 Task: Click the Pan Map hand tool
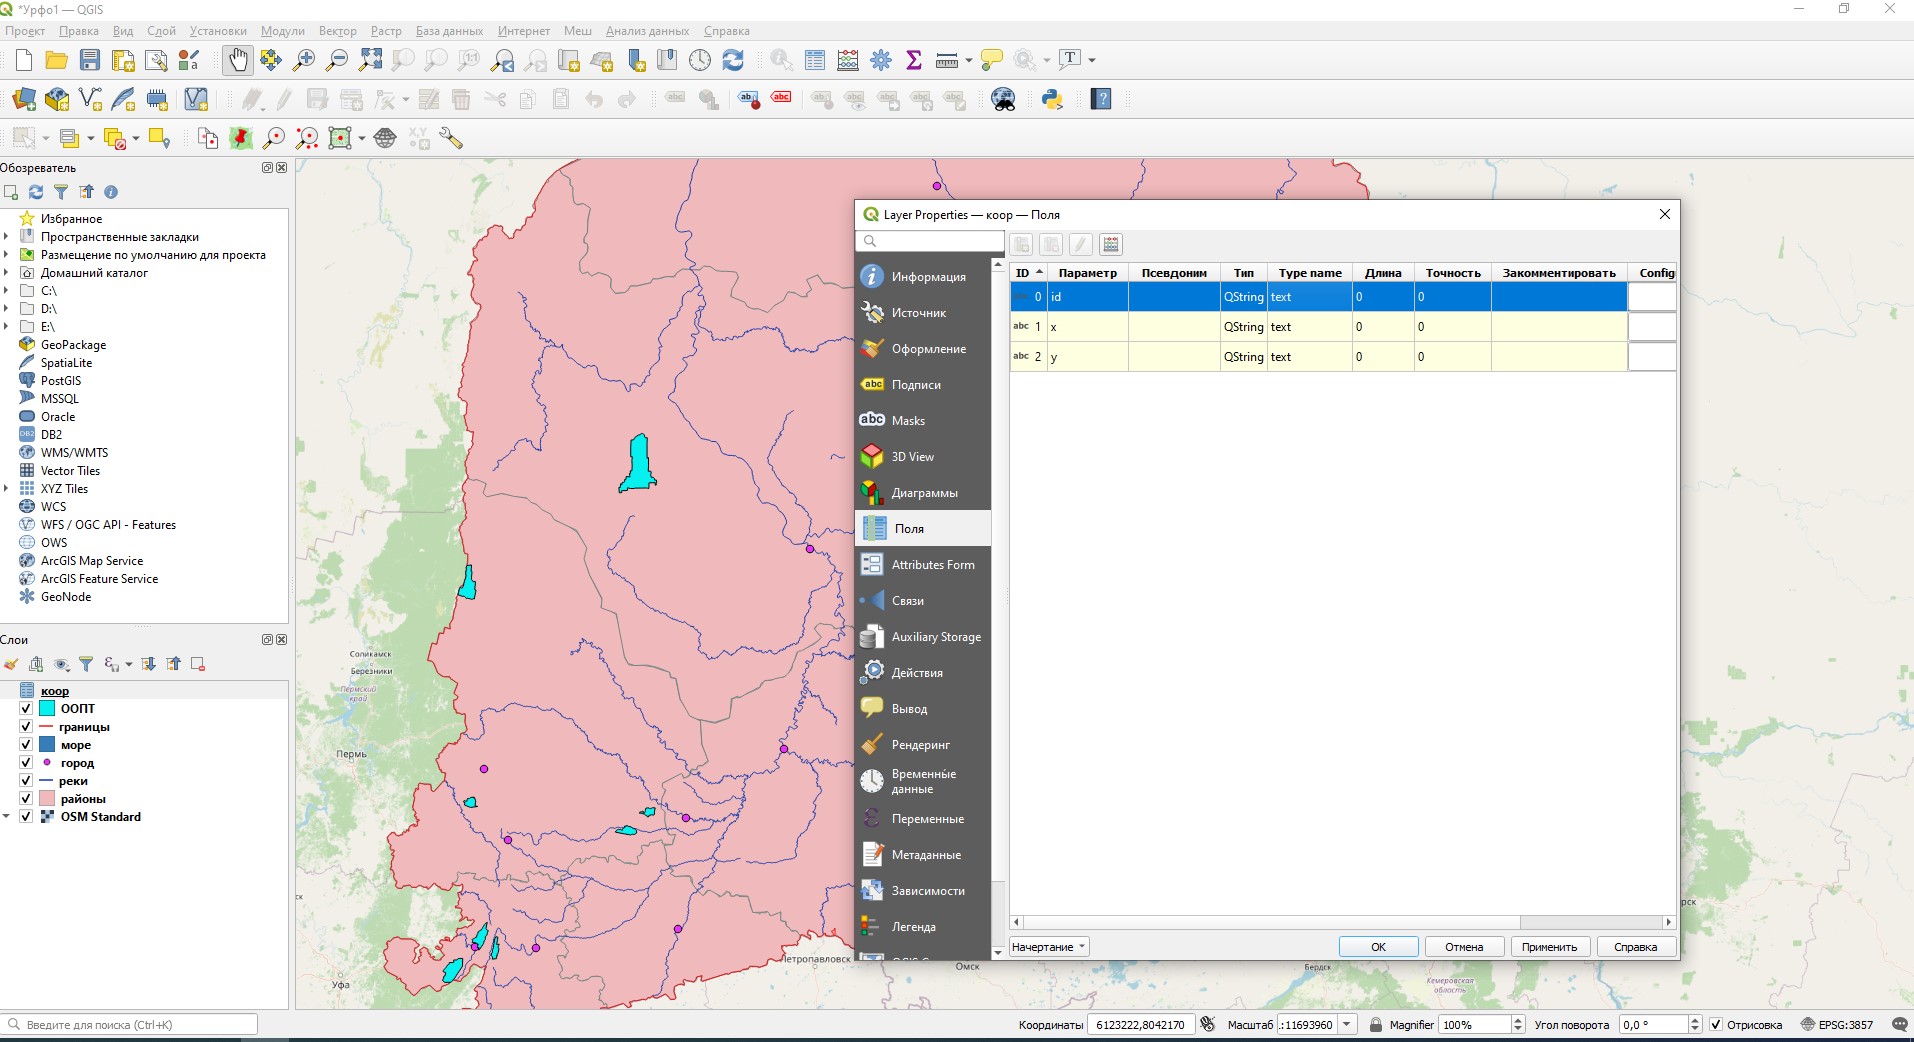237,60
